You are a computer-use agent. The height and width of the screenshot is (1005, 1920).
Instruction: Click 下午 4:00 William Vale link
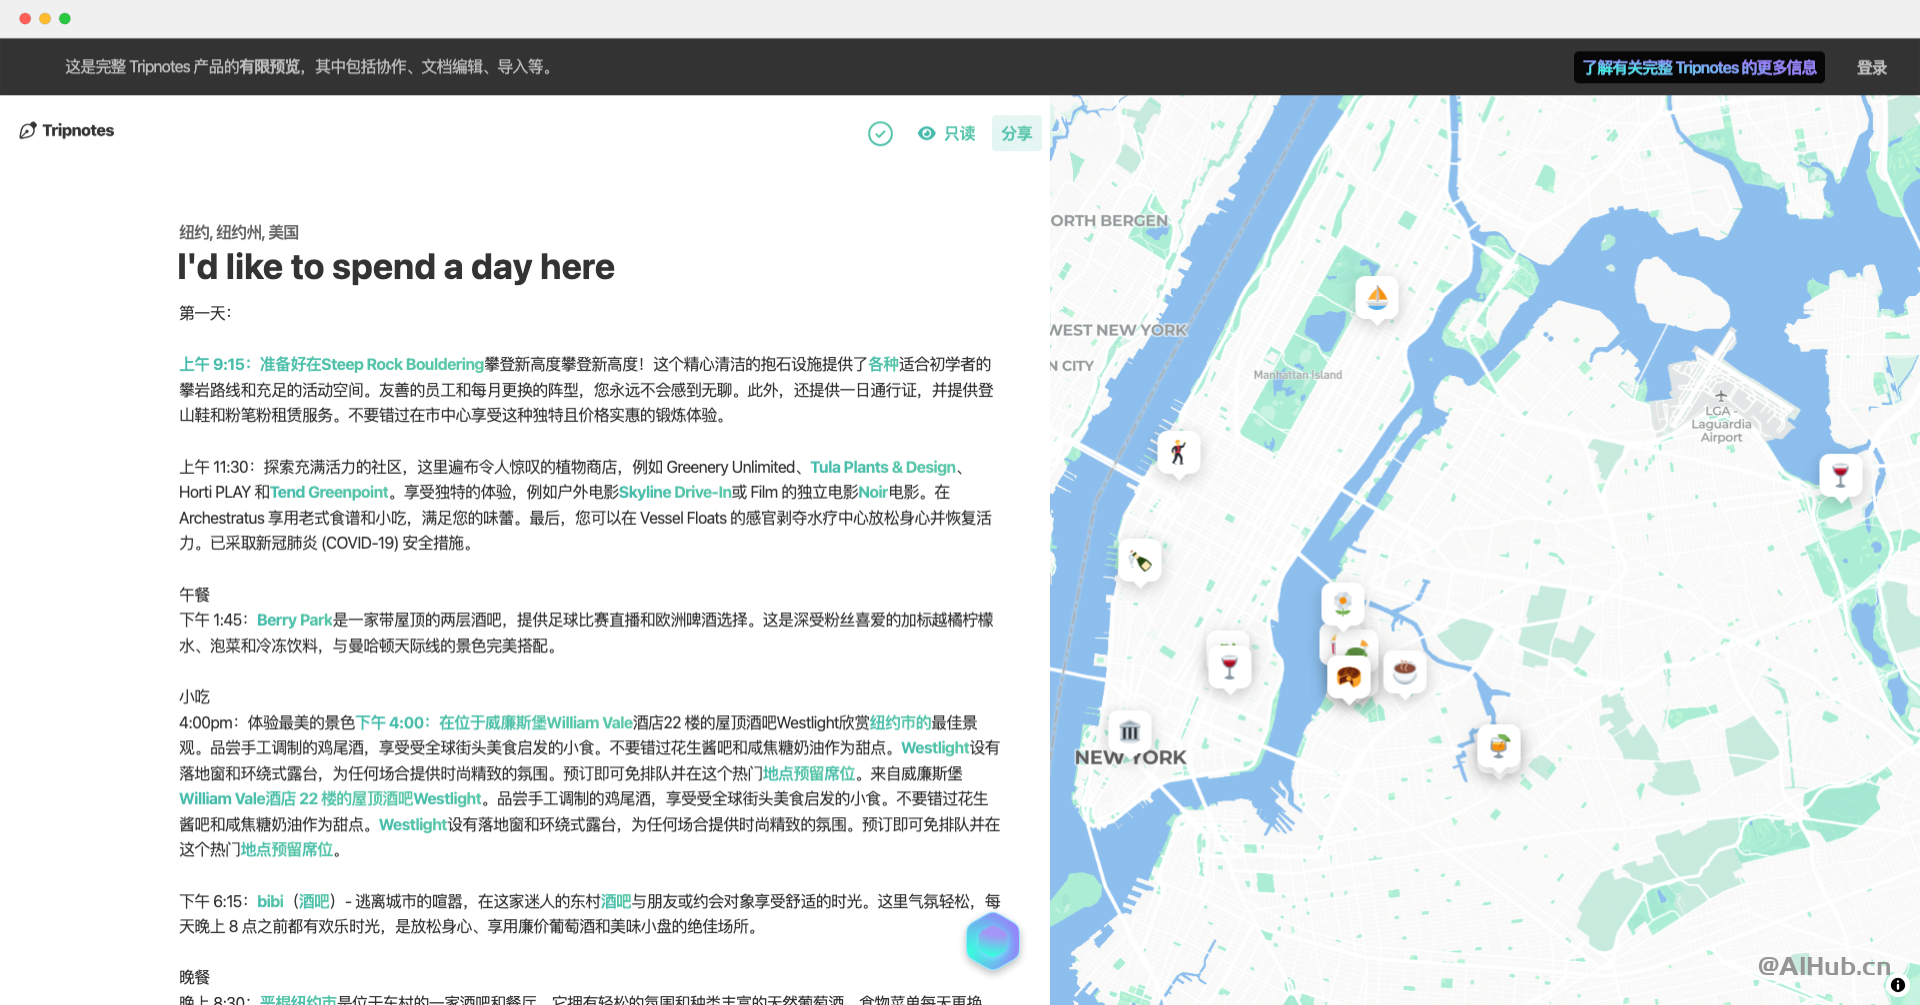(x=495, y=722)
